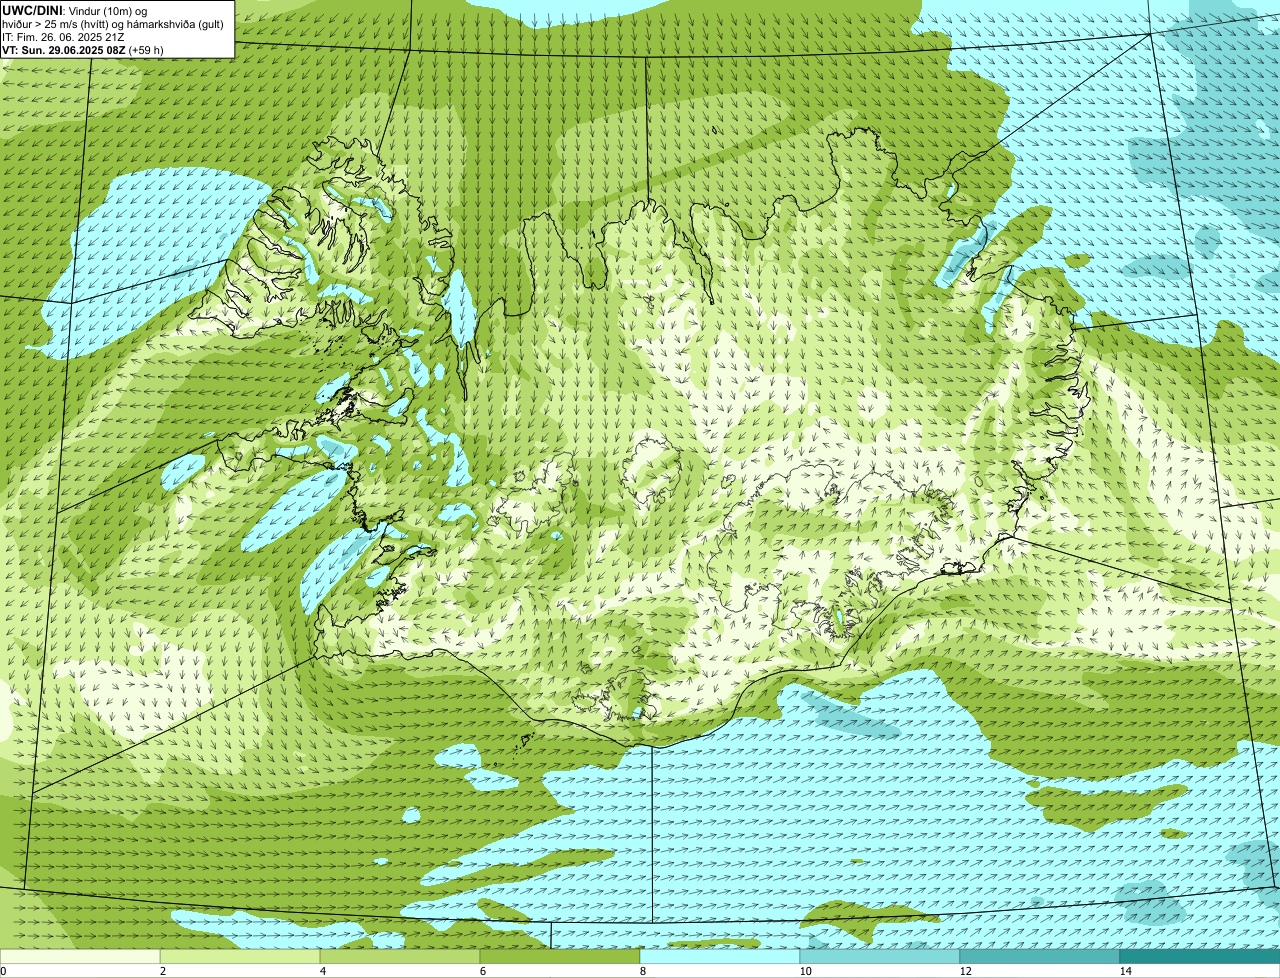Click the 'VT: Sun. 29.06.2025 08Z (+59 h)' line
The height and width of the screenshot is (978, 1280).
(83, 50)
